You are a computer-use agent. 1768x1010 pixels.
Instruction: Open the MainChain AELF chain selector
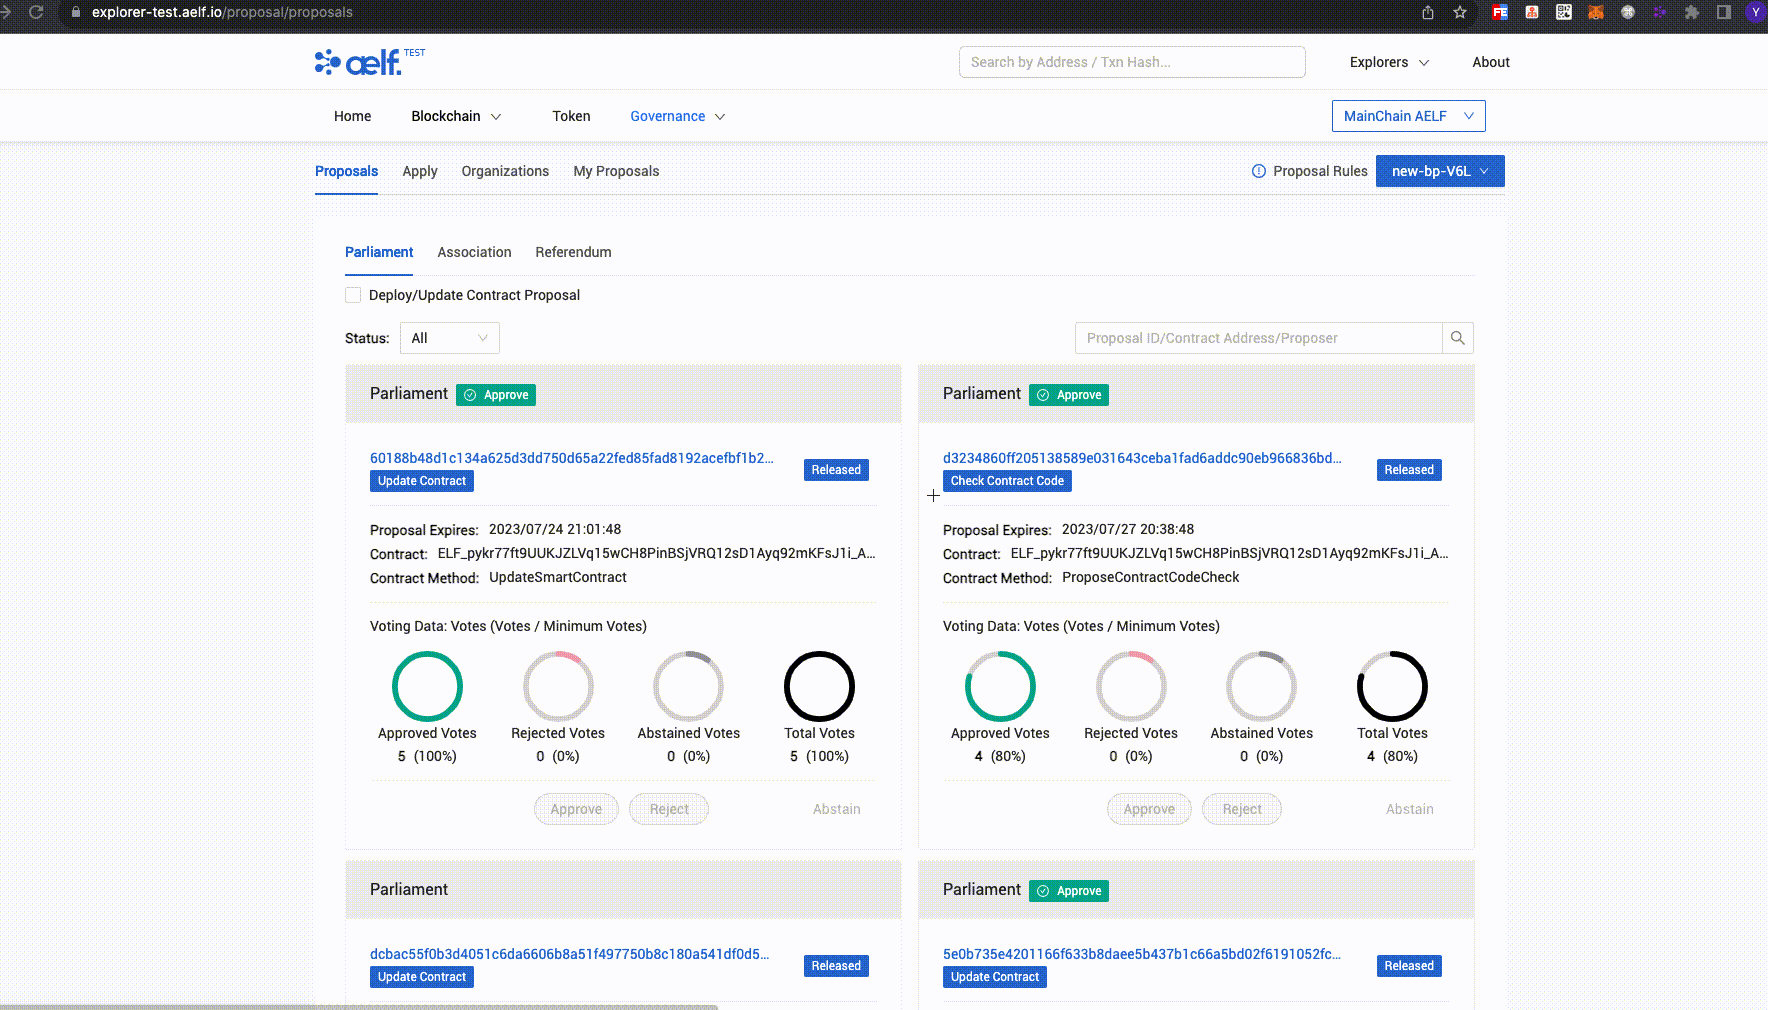1408,116
